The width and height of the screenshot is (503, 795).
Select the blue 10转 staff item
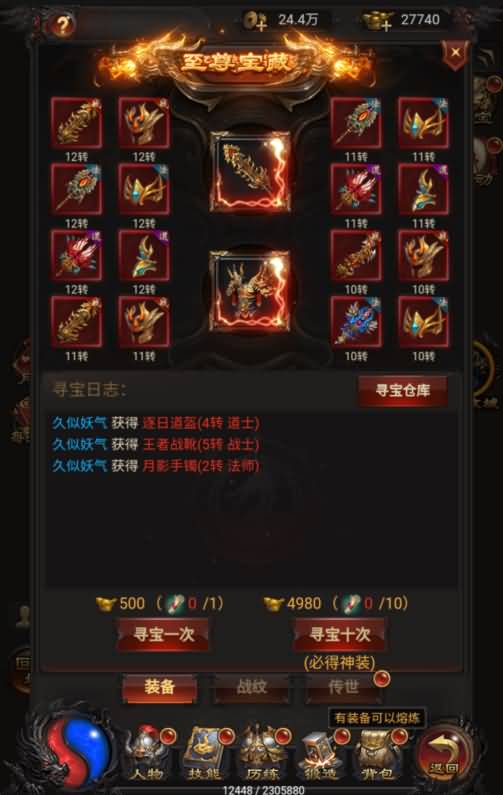point(356,323)
